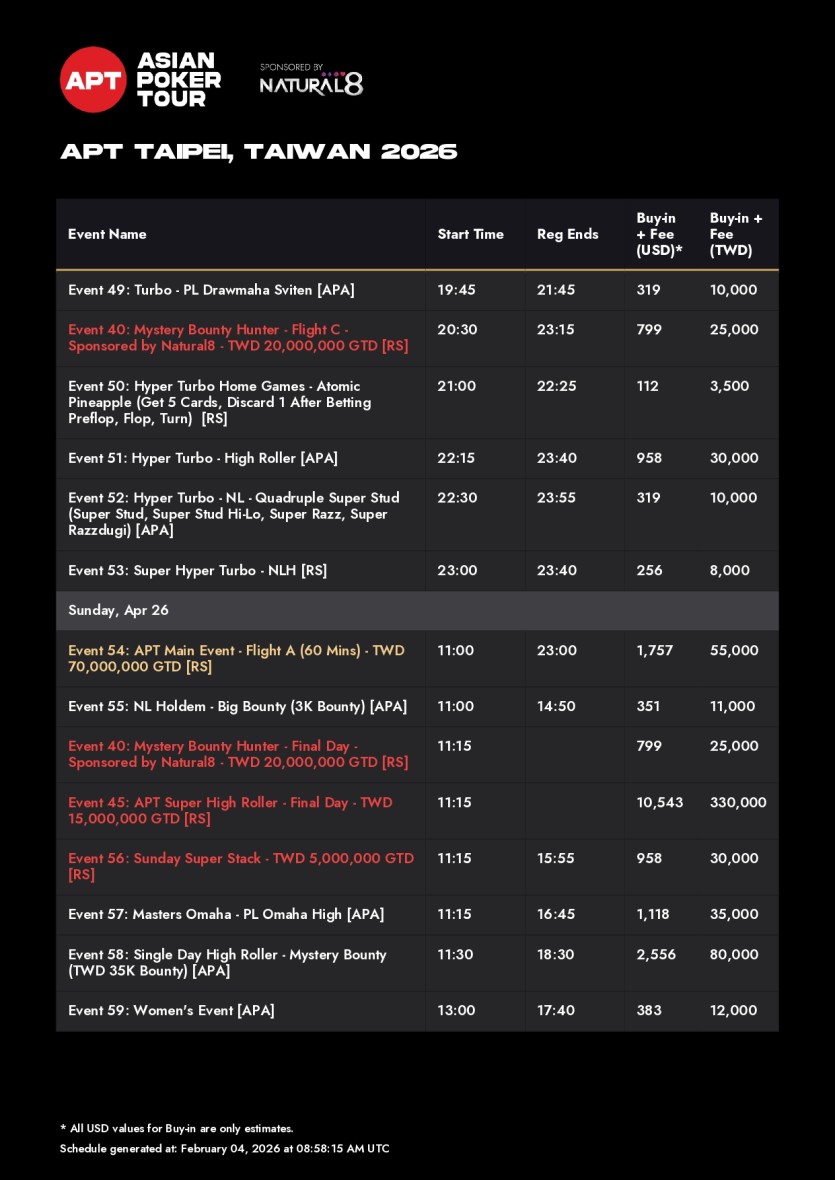The width and height of the screenshot is (835, 1180).
Task: Click the Buy-in + Fee (TWD) header
Action: 736,234
